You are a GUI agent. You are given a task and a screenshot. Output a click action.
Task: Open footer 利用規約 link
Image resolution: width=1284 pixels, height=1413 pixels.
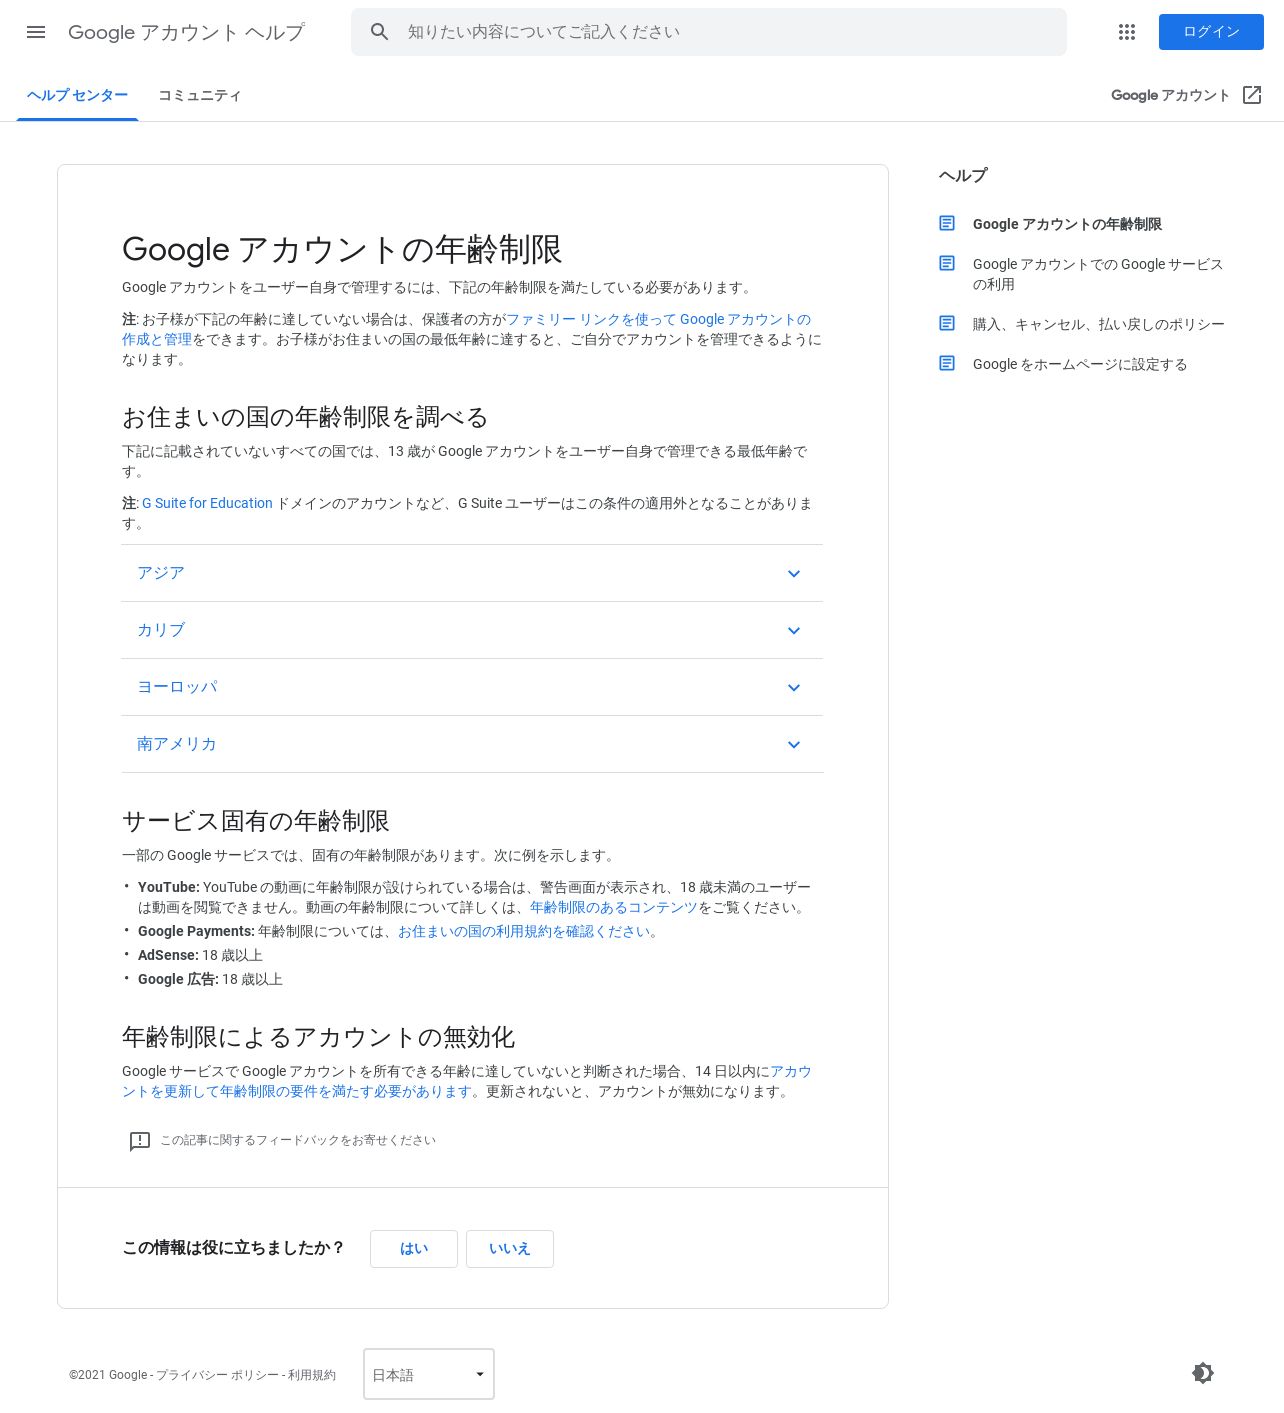(x=312, y=1375)
